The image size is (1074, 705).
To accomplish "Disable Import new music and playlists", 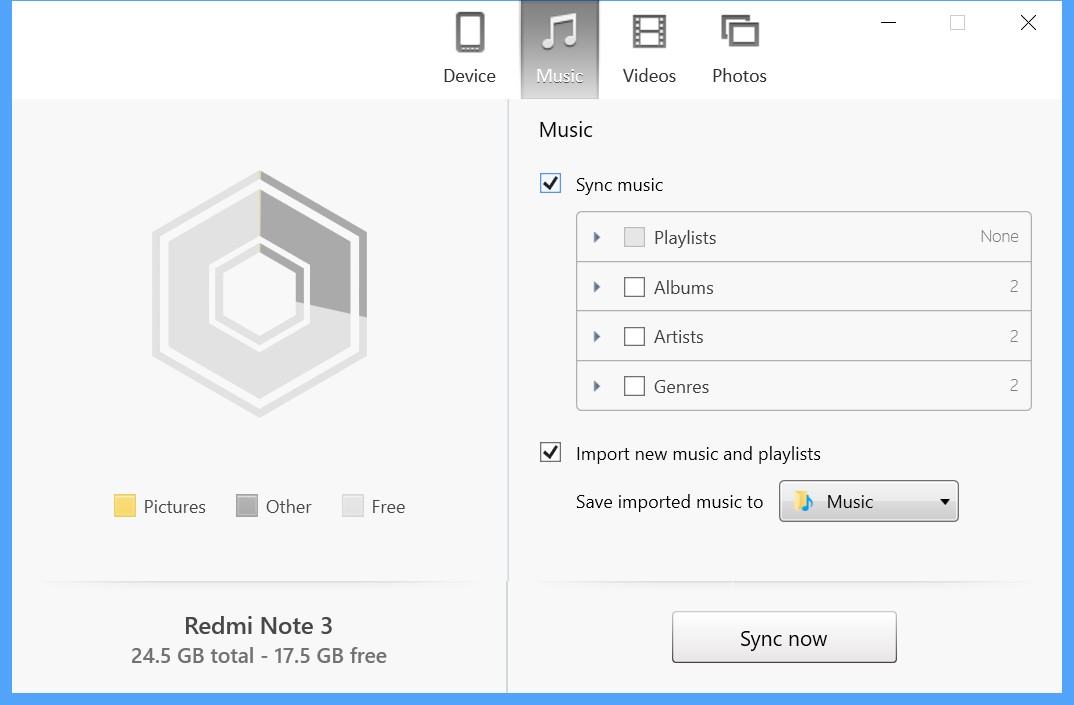I will point(551,452).
